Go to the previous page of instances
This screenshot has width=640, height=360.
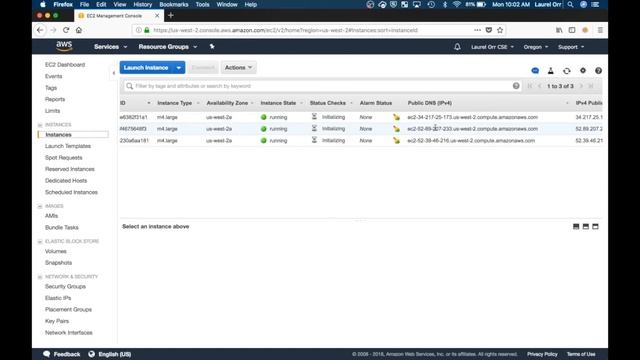coord(540,86)
